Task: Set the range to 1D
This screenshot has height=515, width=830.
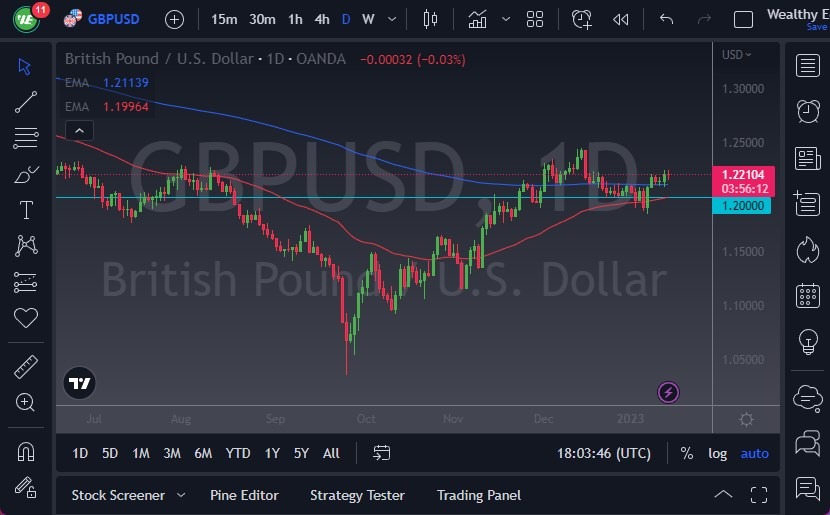Action: pos(80,454)
